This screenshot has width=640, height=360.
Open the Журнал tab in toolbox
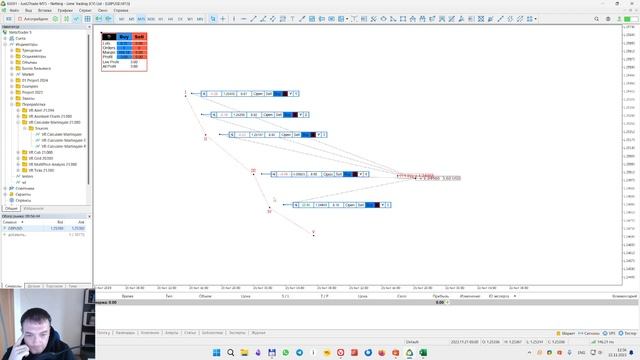258,333
